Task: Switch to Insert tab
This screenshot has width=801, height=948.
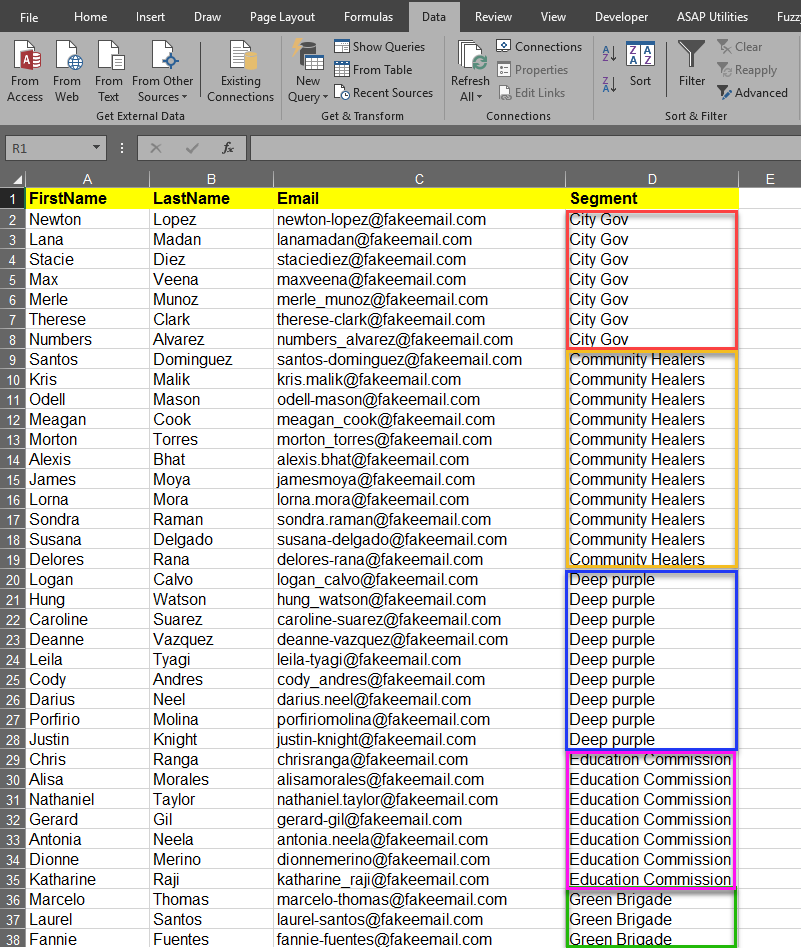Action: pos(150,17)
